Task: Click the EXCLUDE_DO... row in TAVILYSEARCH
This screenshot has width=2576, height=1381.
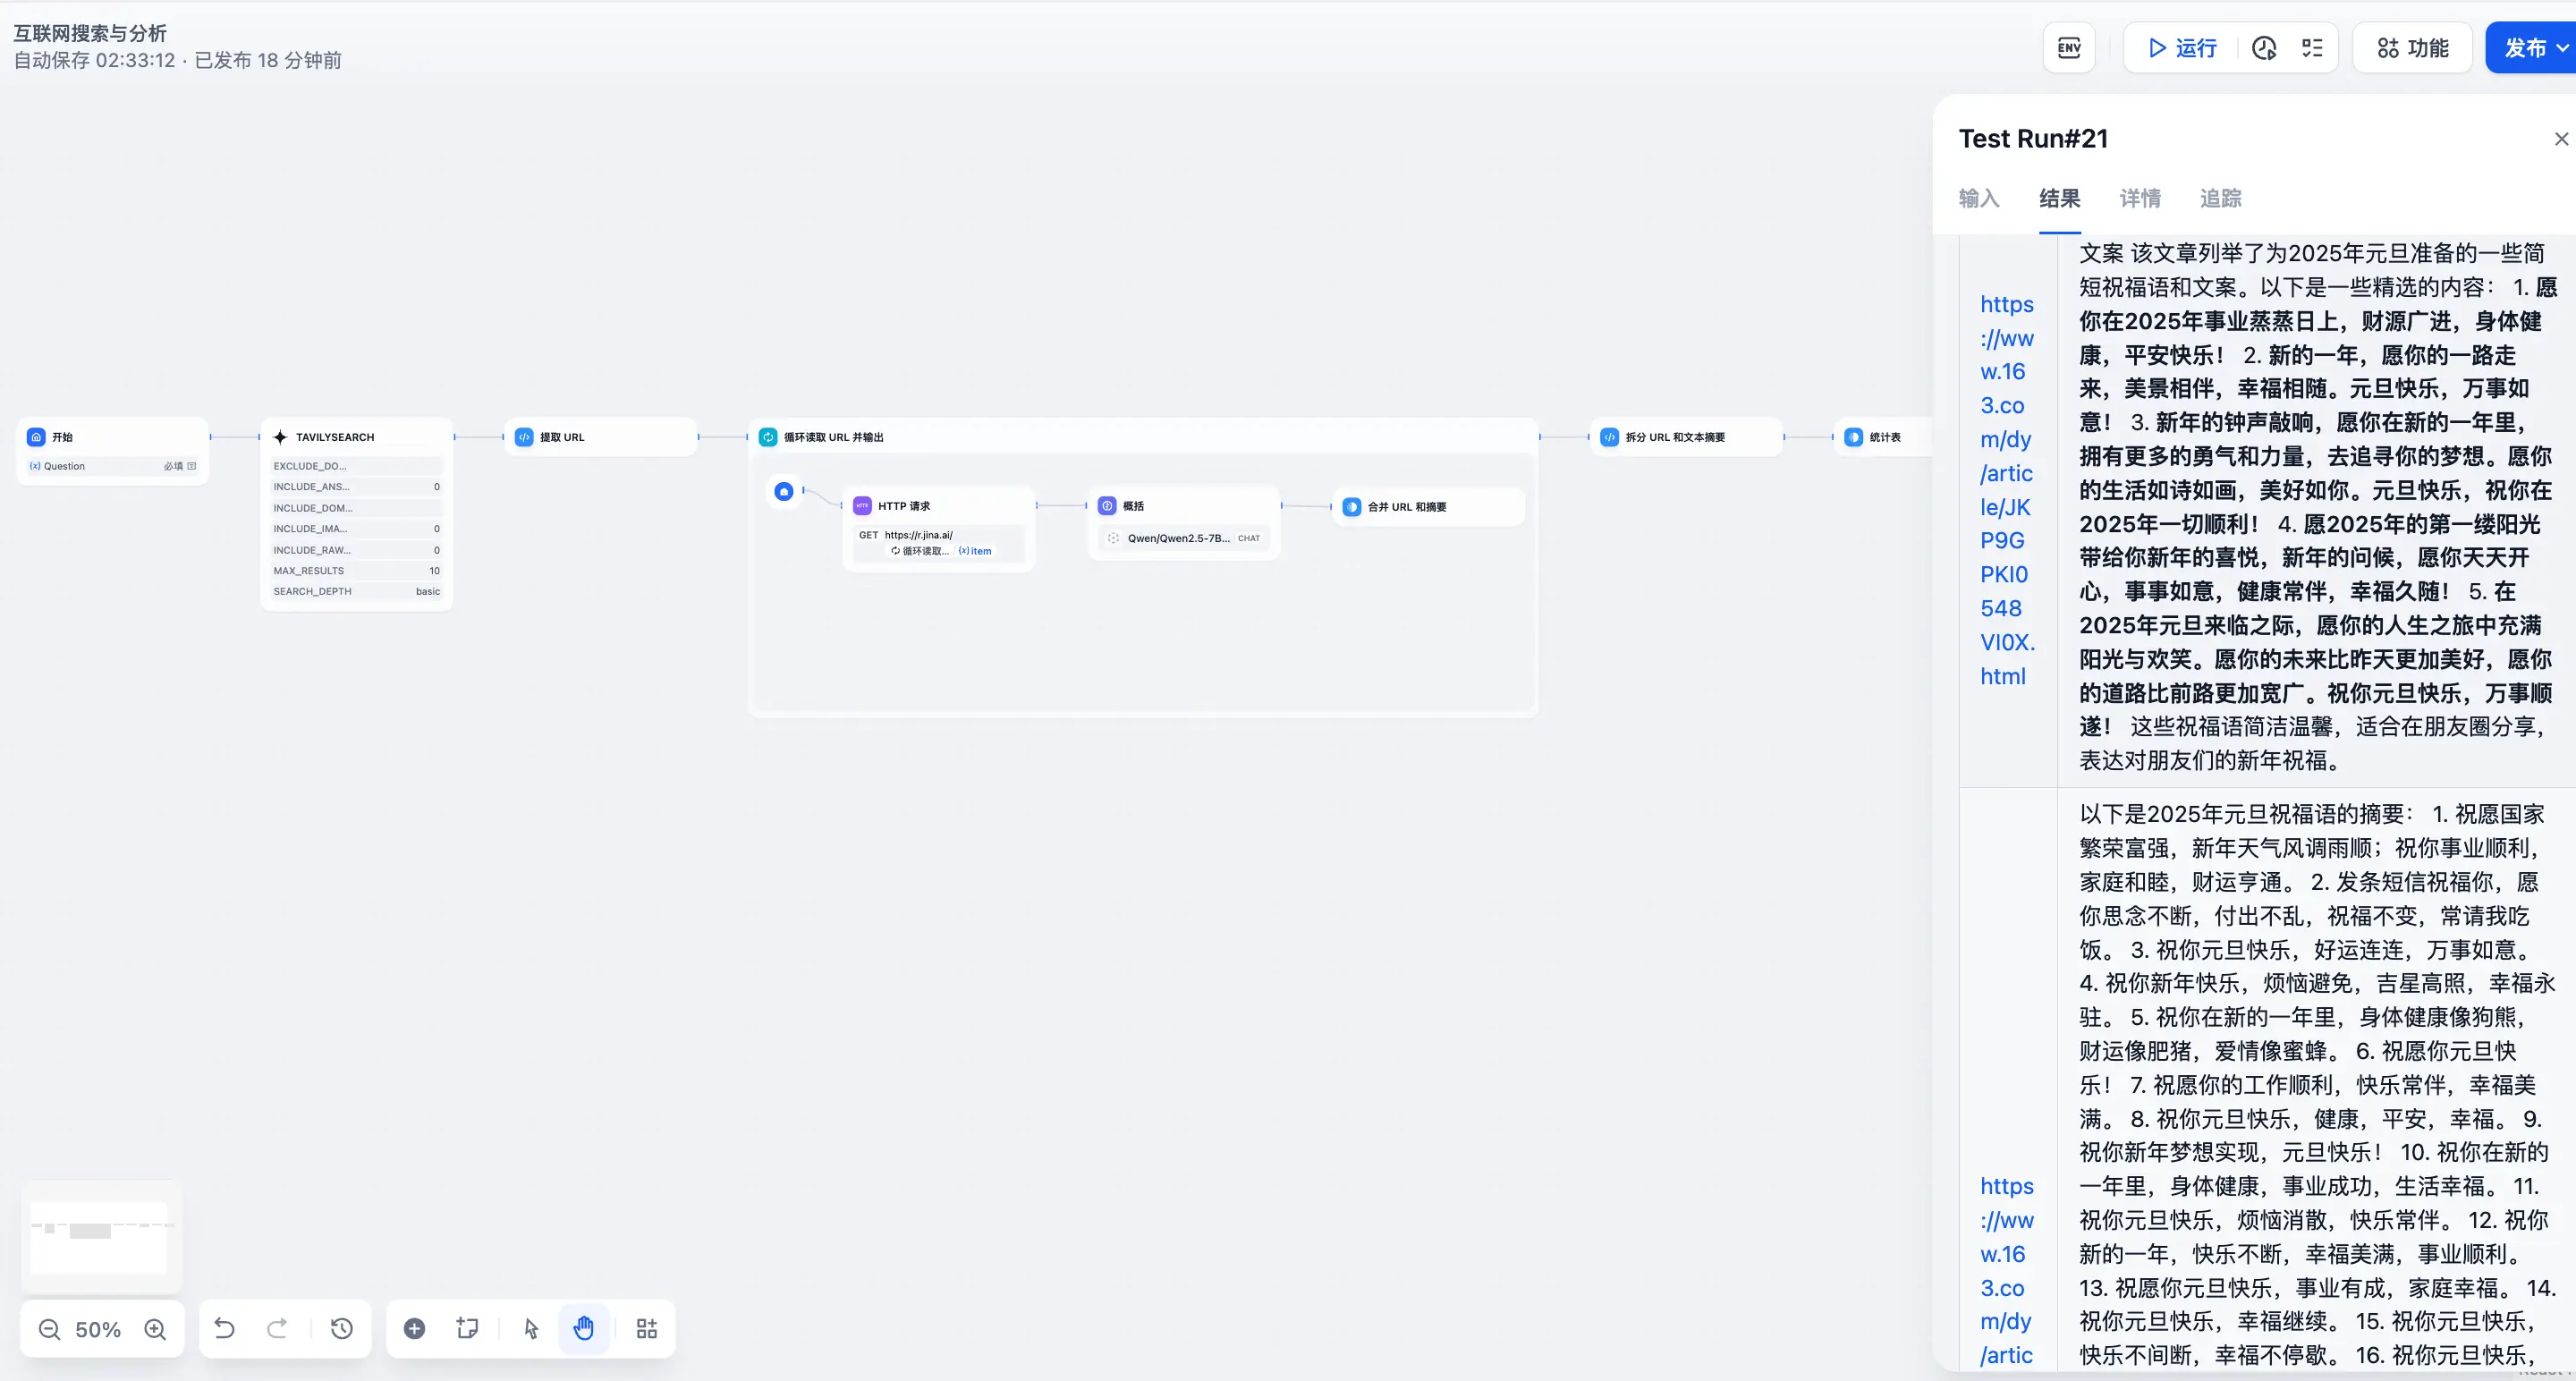Action: [356, 466]
